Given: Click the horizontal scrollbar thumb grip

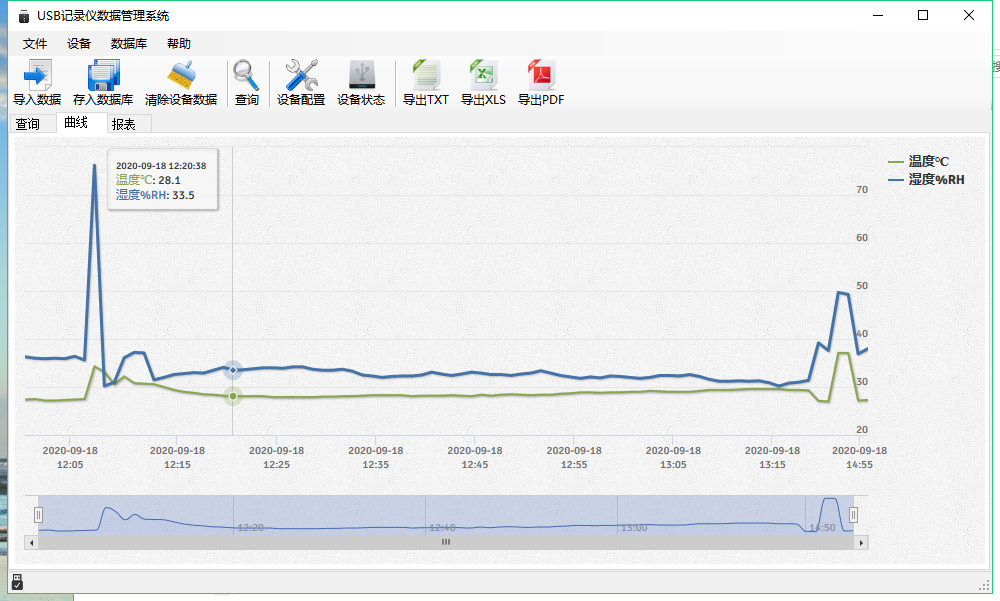Looking at the screenshot, I should click(x=446, y=542).
